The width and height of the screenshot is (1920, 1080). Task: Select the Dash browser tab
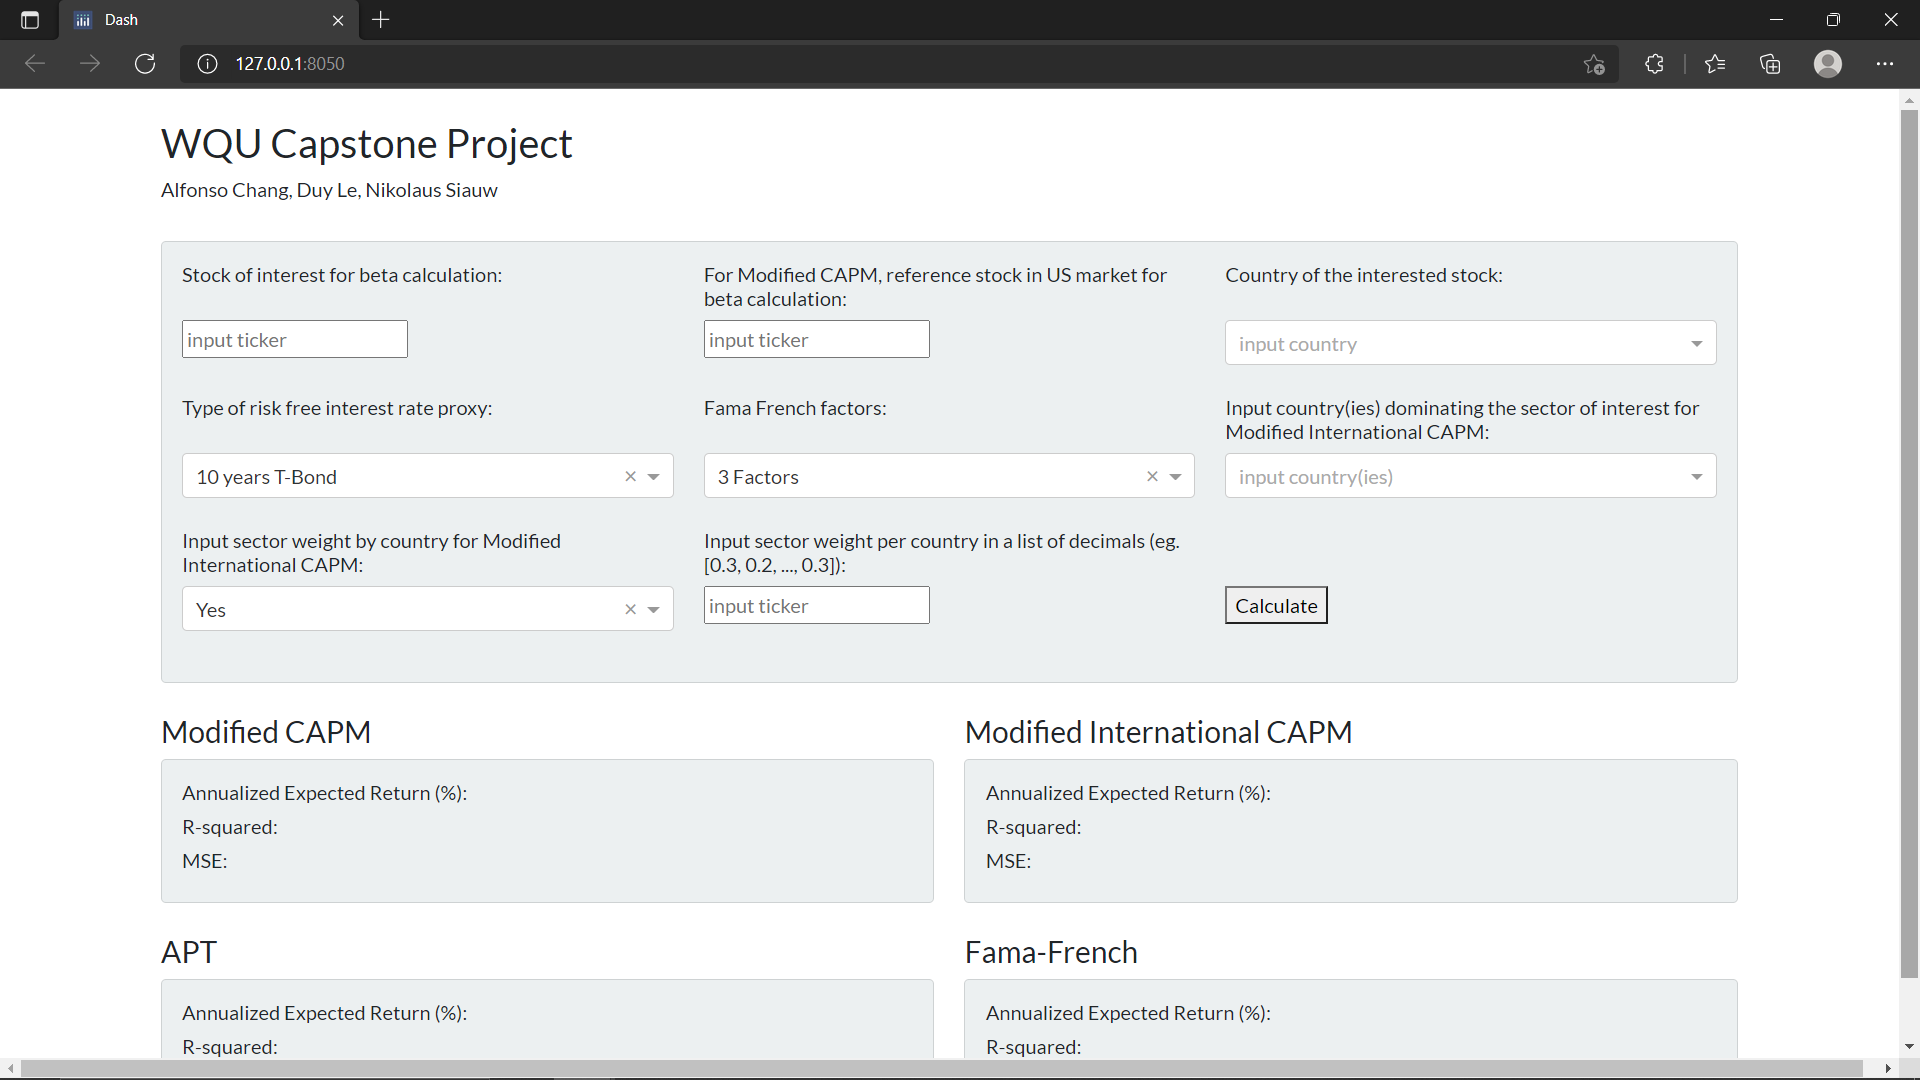click(200, 20)
